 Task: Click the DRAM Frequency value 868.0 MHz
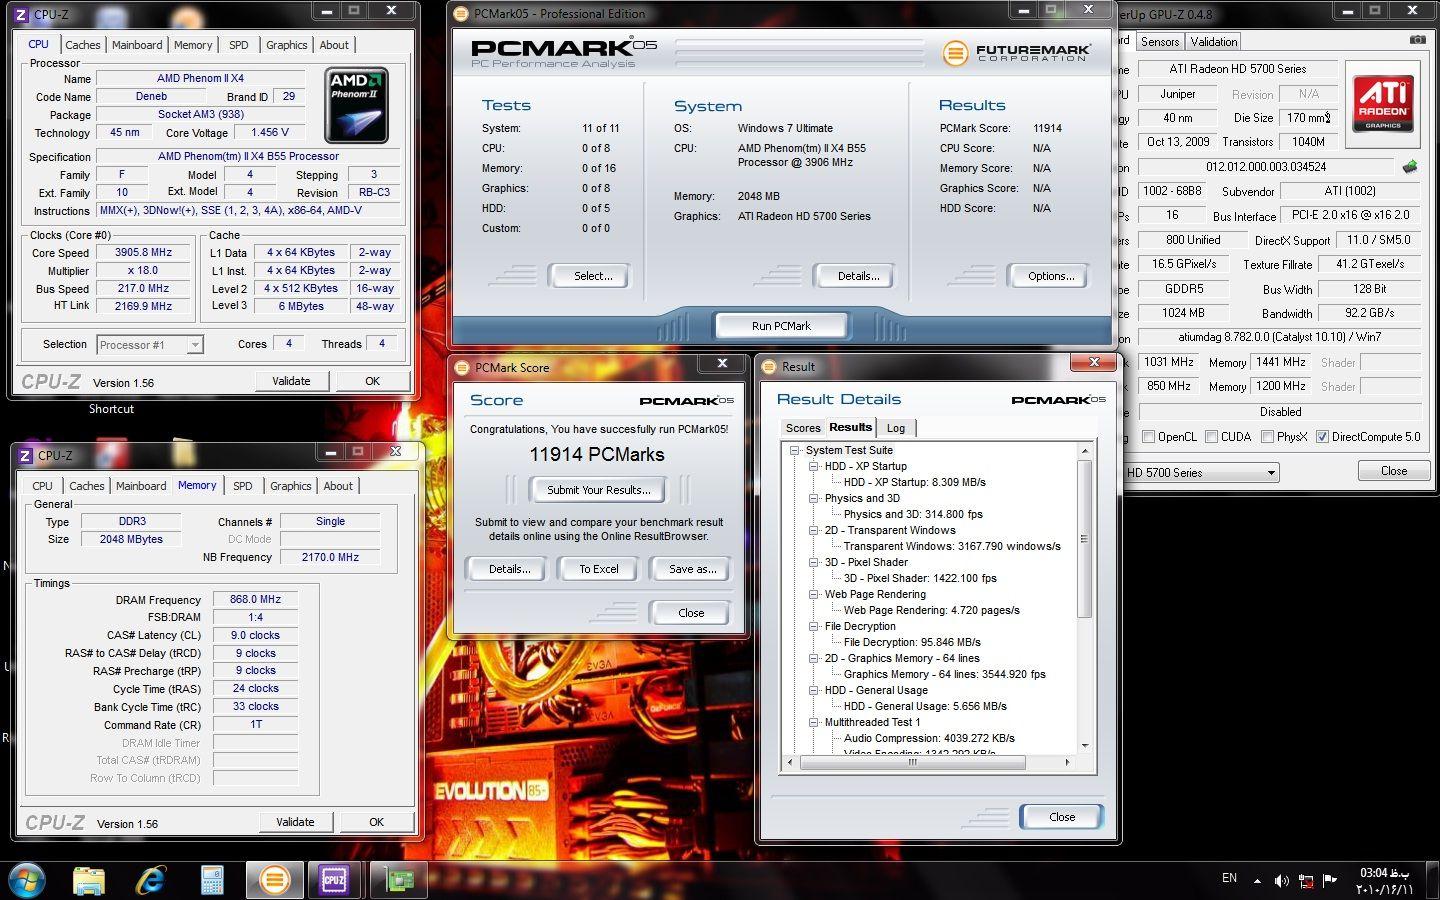(x=255, y=600)
